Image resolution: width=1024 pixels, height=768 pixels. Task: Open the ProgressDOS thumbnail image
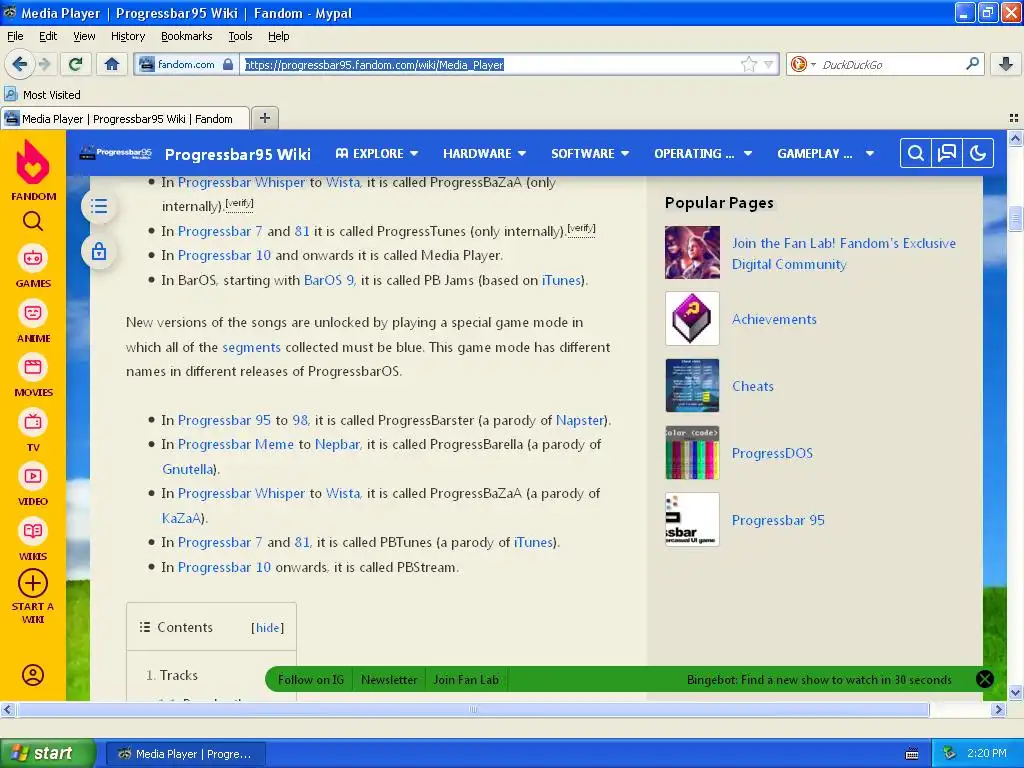tap(692, 453)
